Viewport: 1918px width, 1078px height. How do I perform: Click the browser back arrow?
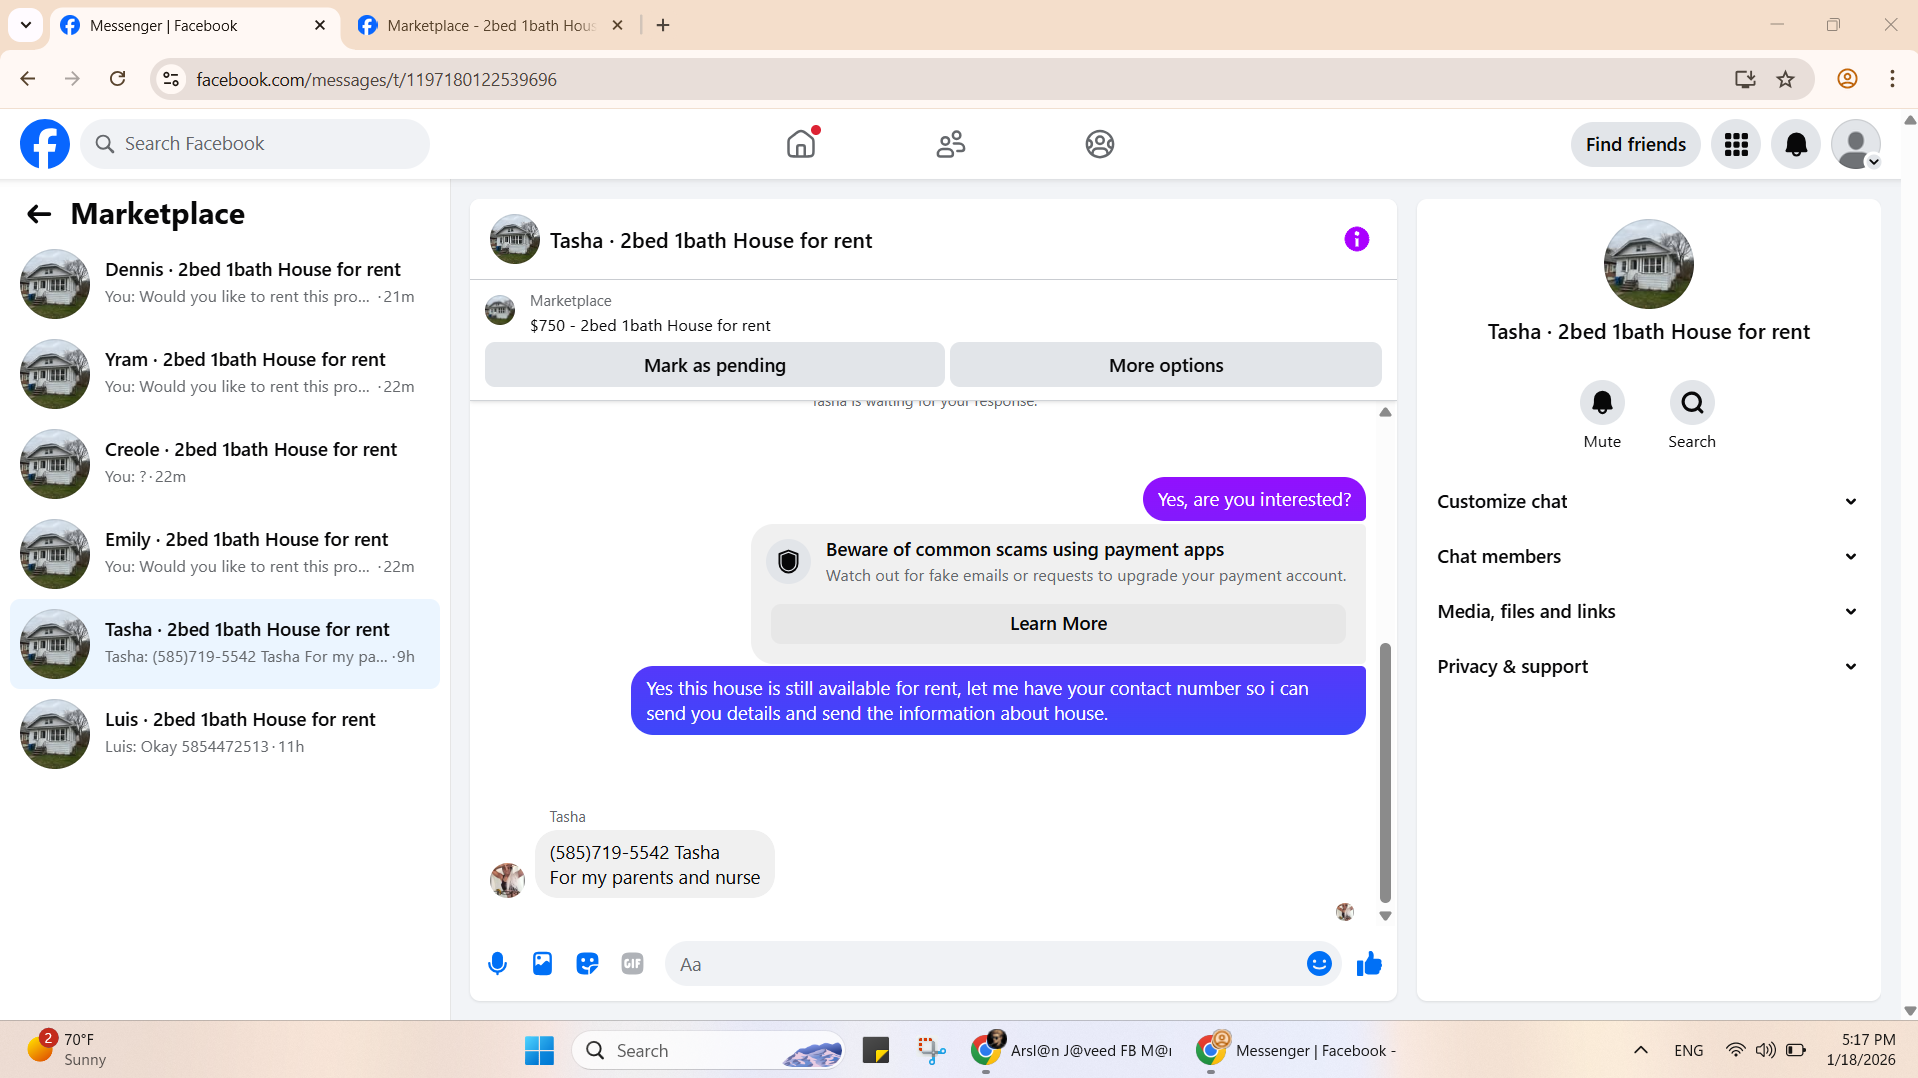point(28,79)
